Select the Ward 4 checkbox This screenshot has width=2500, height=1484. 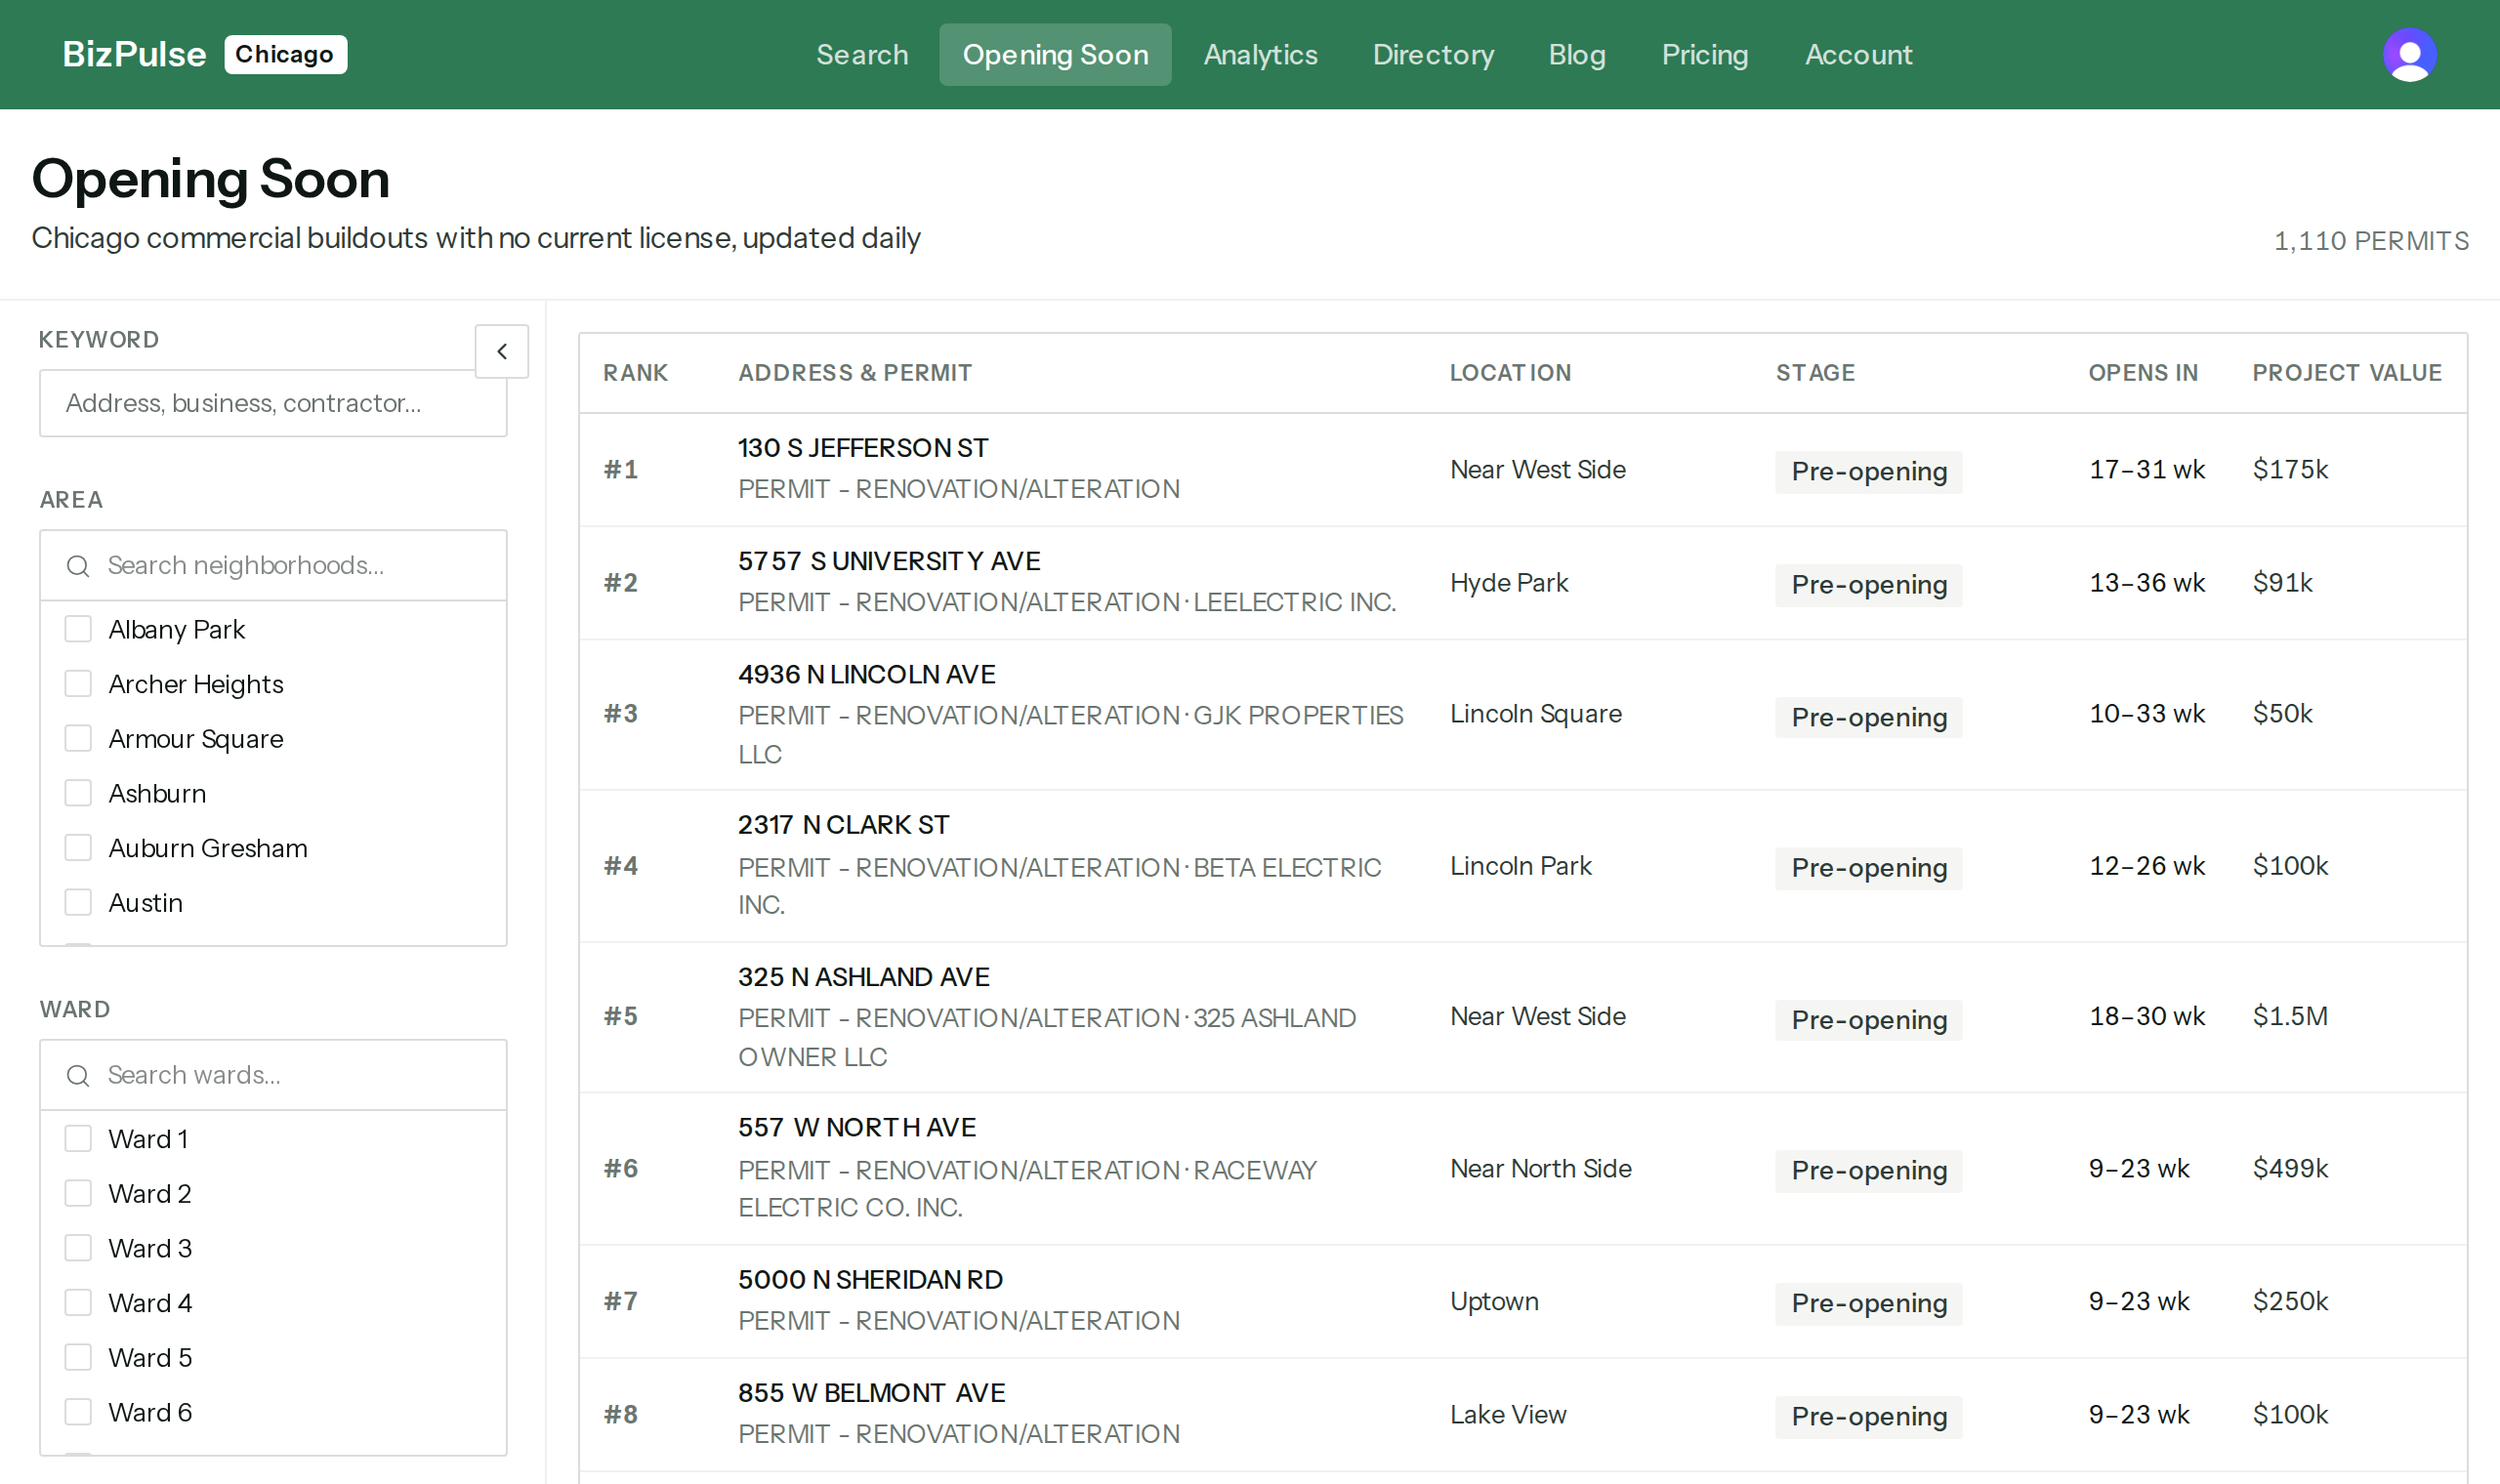[x=78, y=1303]
